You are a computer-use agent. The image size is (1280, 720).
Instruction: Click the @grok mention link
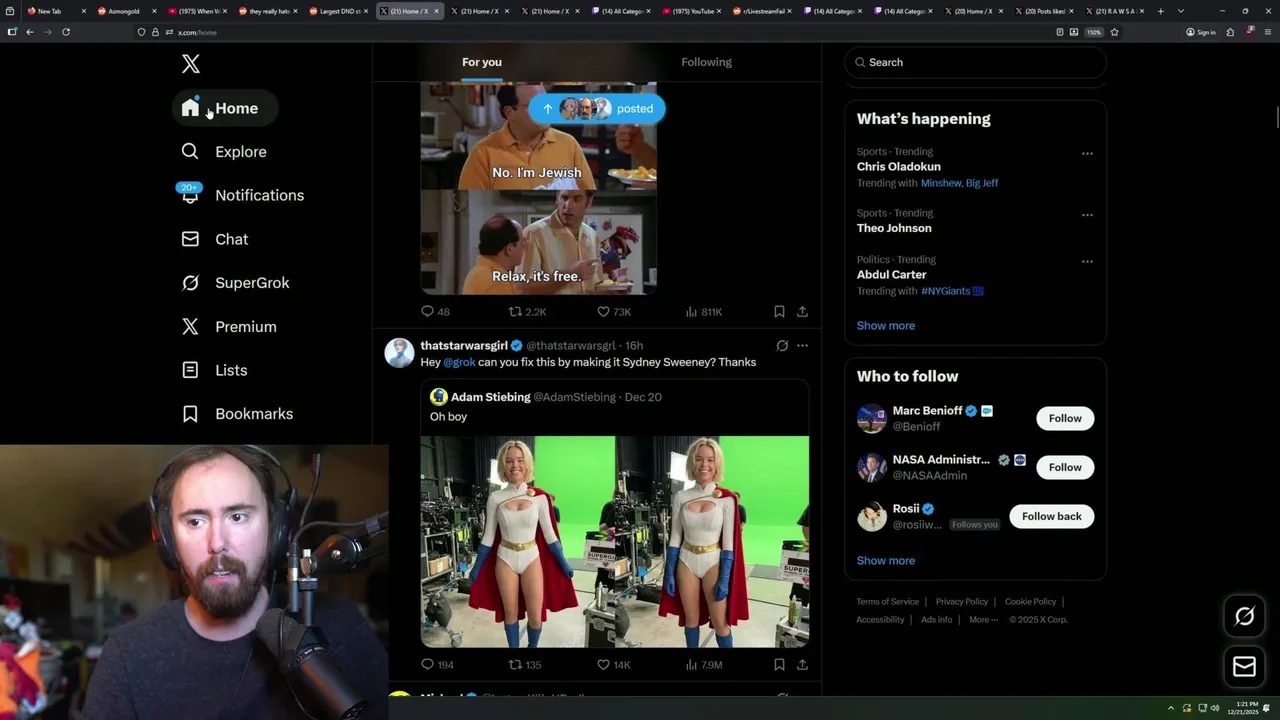pos(459,362)
